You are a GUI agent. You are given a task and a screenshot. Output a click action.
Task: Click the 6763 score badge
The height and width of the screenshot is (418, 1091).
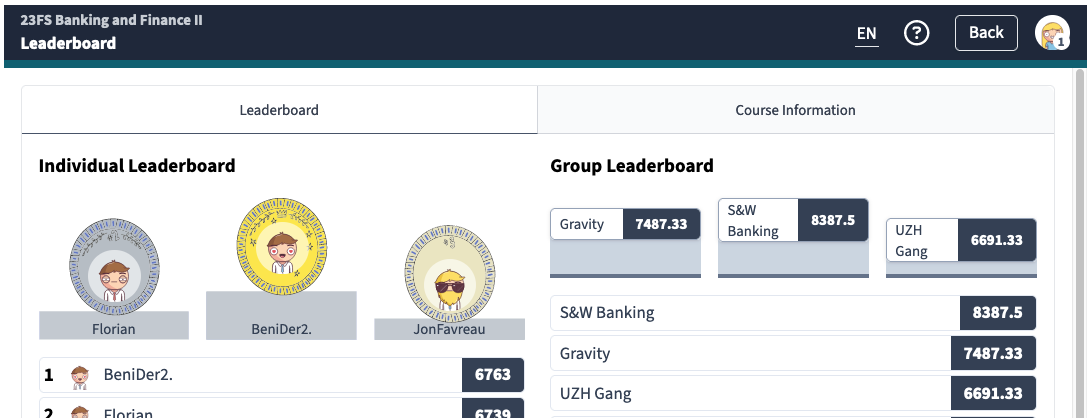point(493,376)
